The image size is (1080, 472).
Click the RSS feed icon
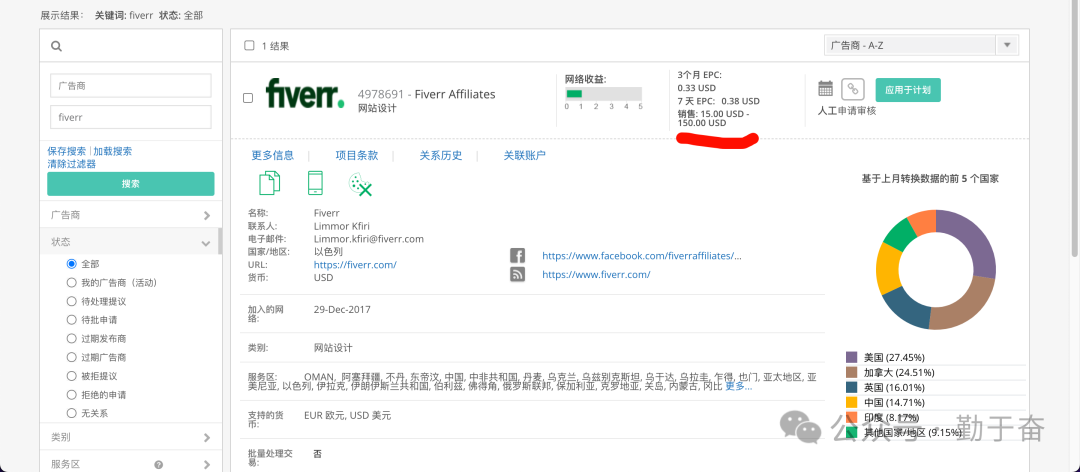click(518, 274)
